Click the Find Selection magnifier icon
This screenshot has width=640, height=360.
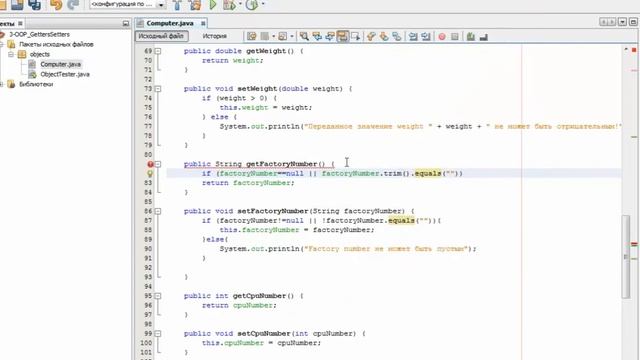pyautogui.click(x=304, y=37)
